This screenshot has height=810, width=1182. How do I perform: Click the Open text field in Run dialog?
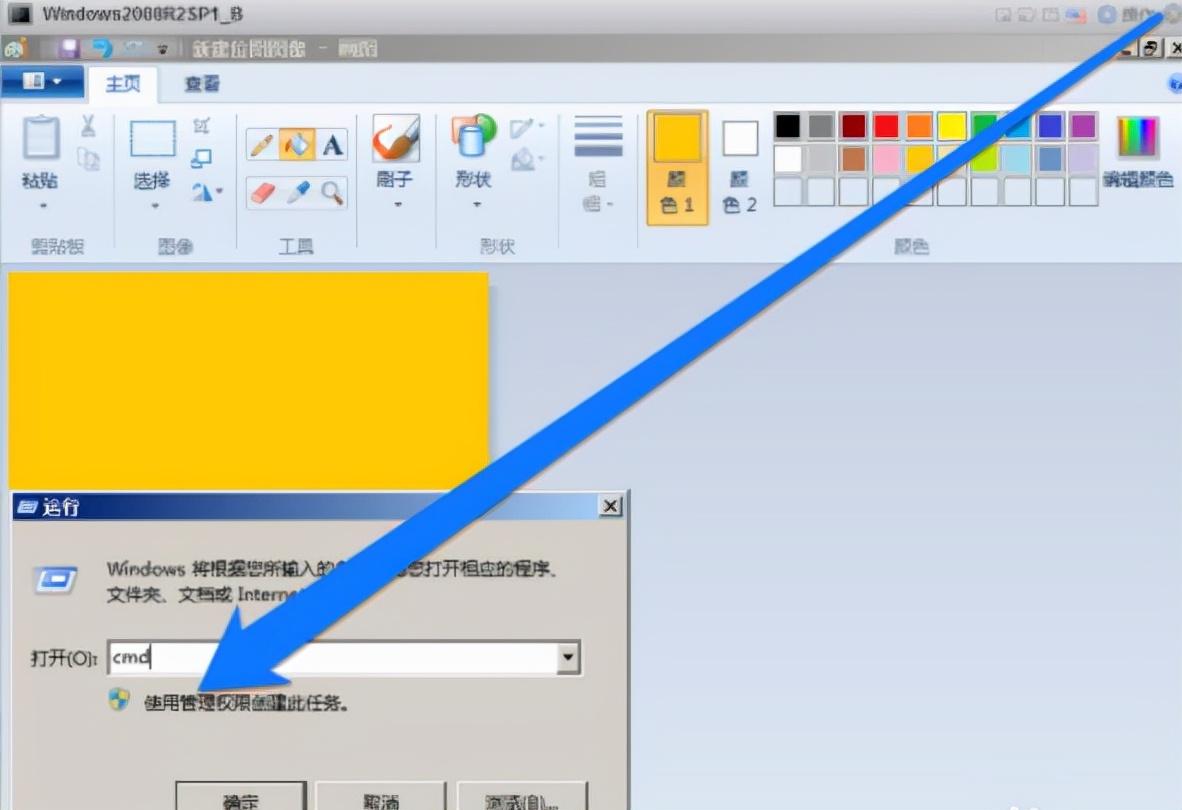pyautogui.click(x=332, y=657)
